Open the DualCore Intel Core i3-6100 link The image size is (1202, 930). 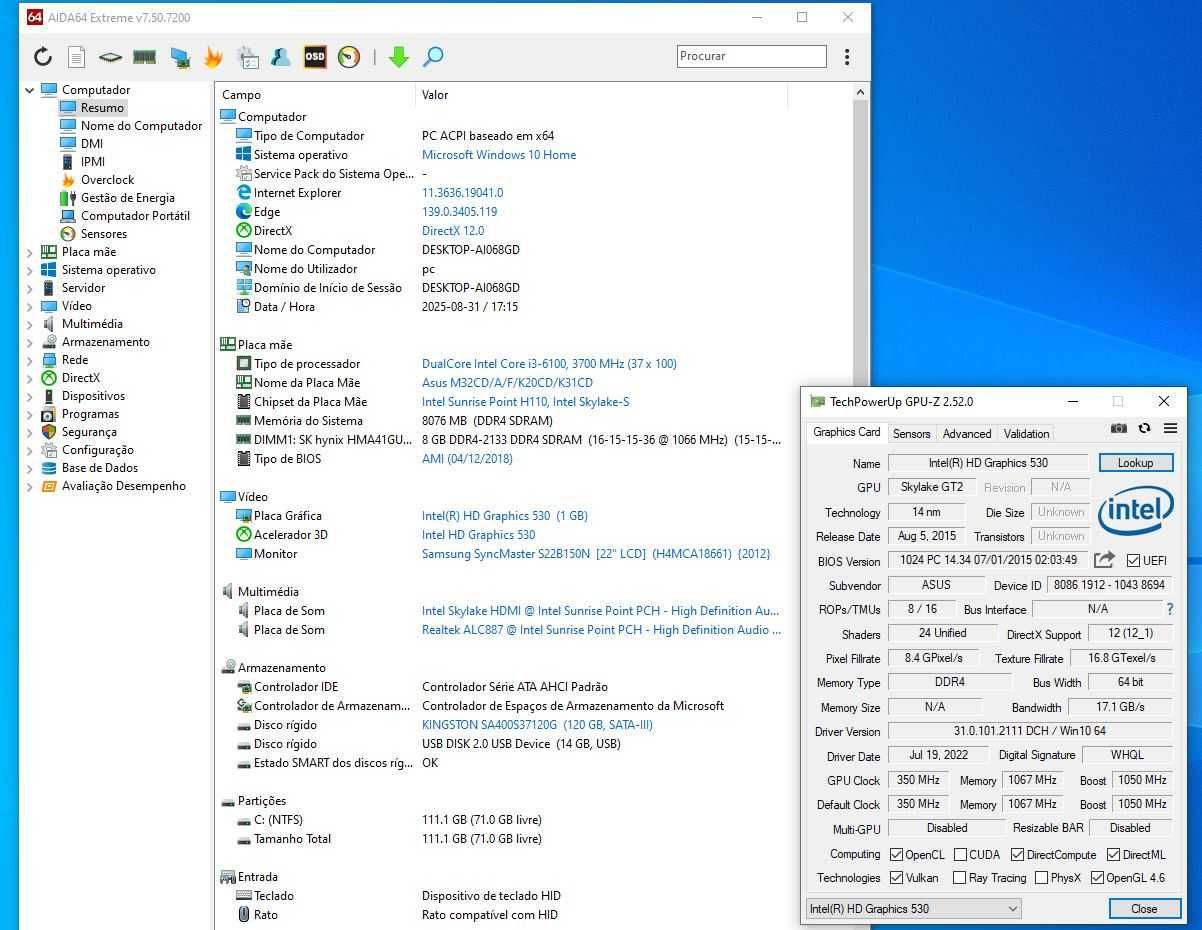point(549,364)
